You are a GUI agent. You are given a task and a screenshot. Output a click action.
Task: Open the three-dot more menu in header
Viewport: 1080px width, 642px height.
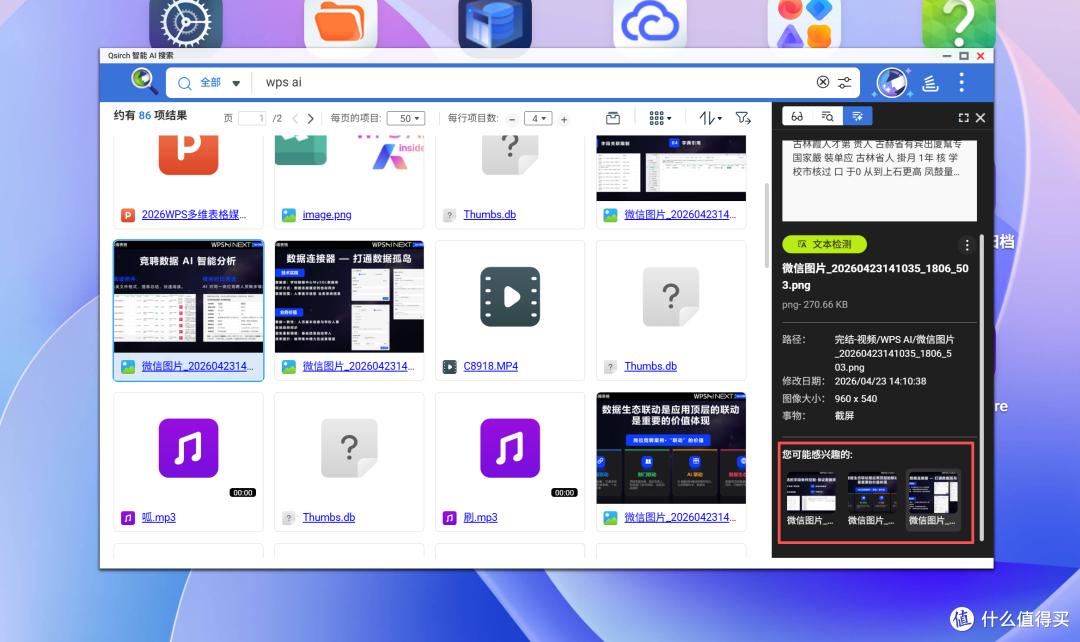click(962, 83)
